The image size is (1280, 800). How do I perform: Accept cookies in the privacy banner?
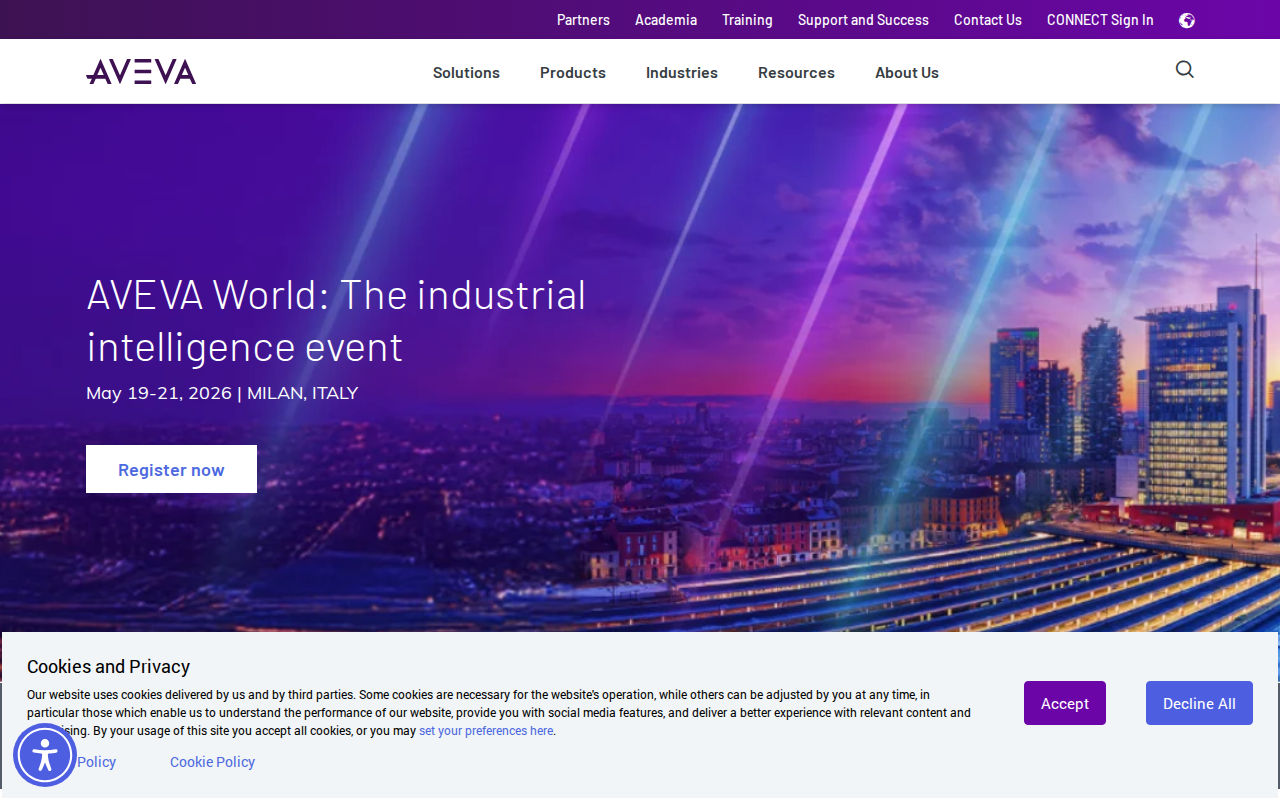(x=1065, y=703)
